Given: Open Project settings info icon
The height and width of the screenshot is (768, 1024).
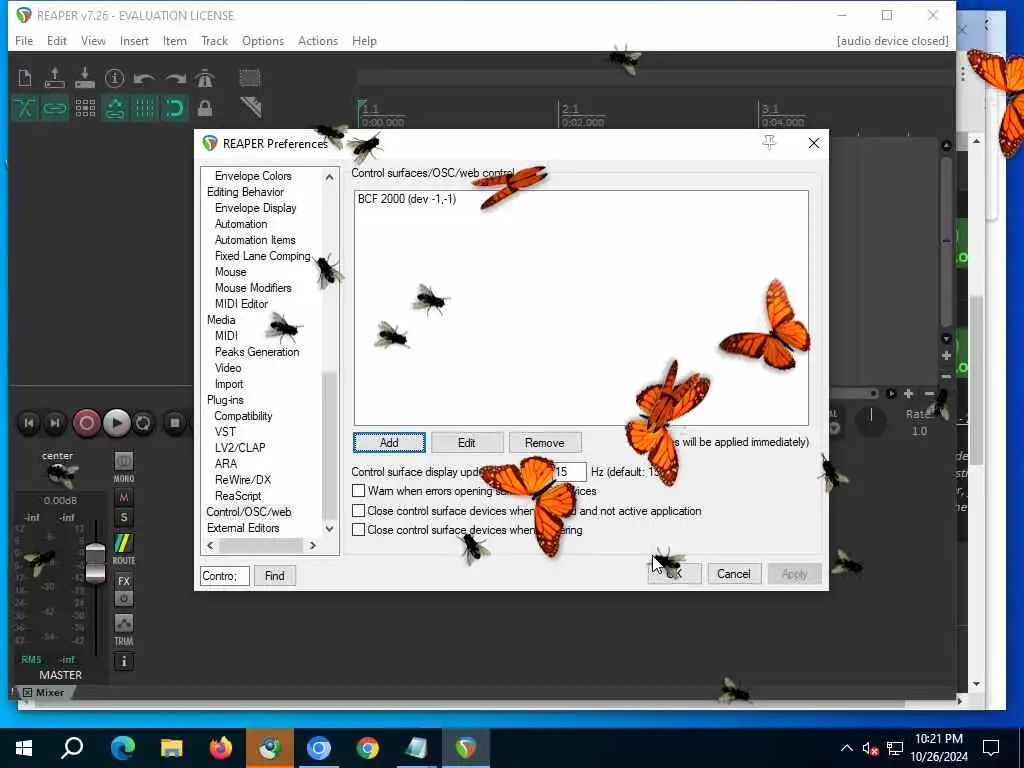Looking at the screenshot, I should tap(114, 78).
